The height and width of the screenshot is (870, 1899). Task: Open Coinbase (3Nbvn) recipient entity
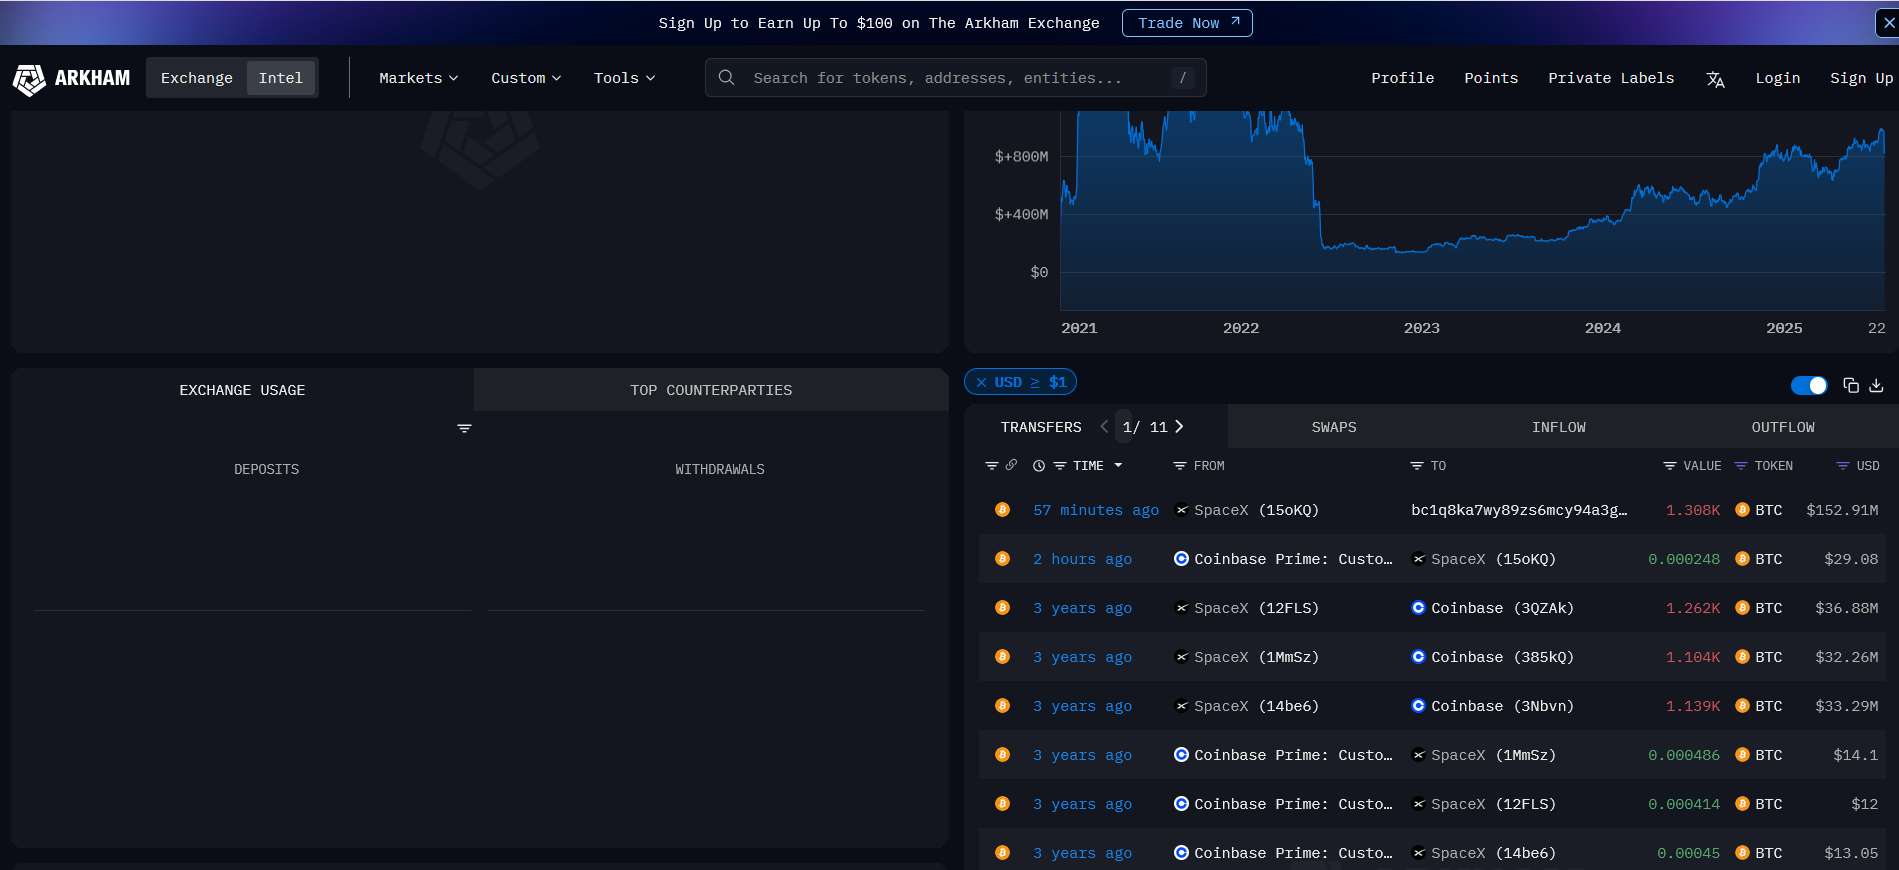coord(1492,706)
